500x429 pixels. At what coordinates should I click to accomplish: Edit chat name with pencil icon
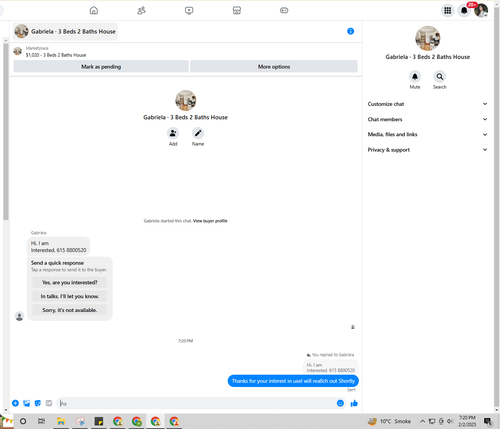click(x=198, y=133)
